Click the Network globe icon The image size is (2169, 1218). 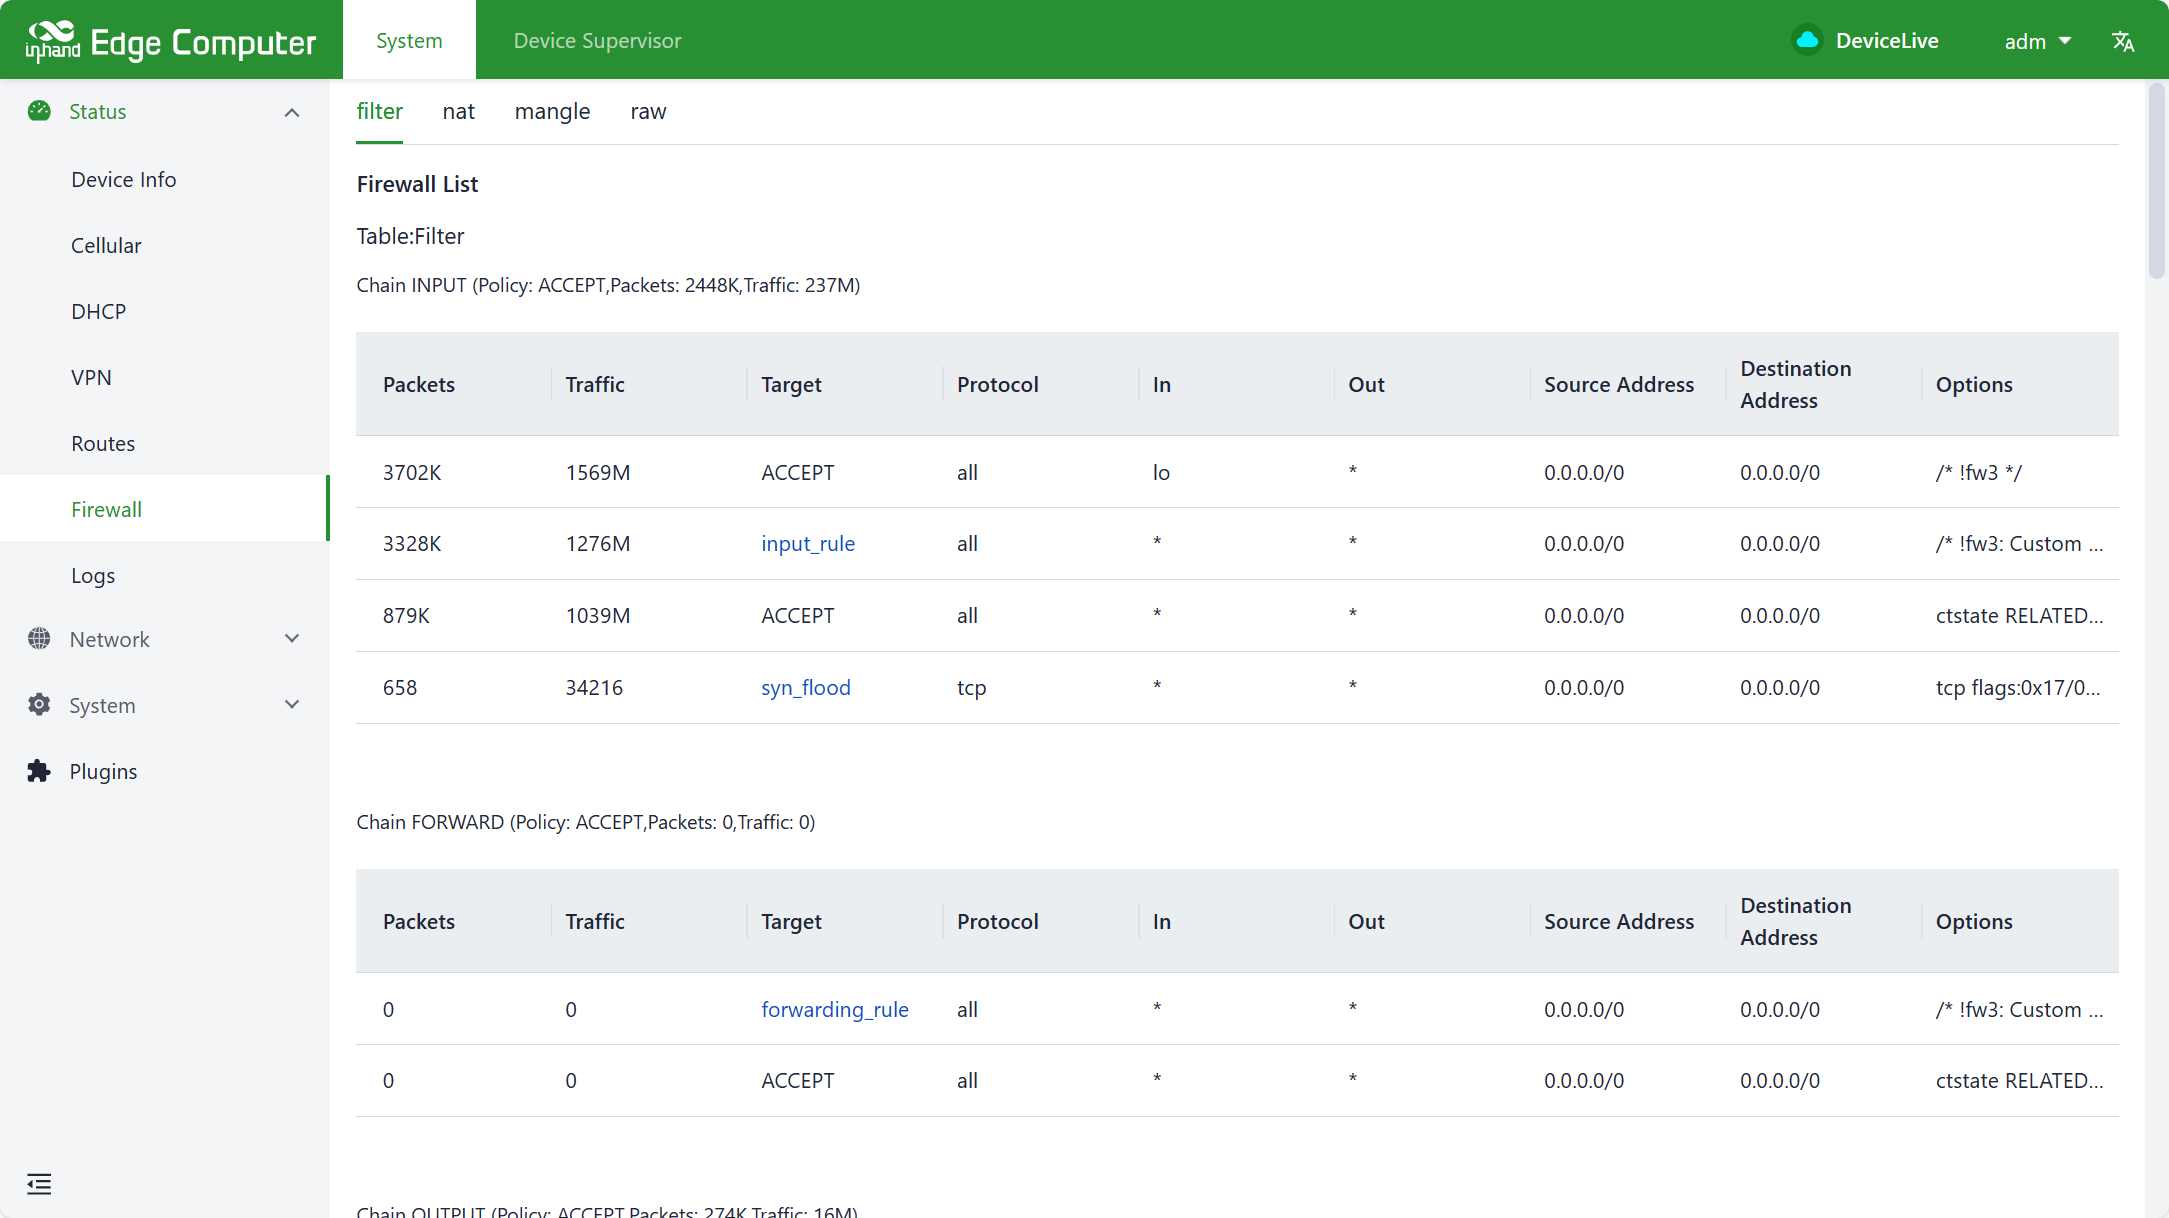[39, 639]
